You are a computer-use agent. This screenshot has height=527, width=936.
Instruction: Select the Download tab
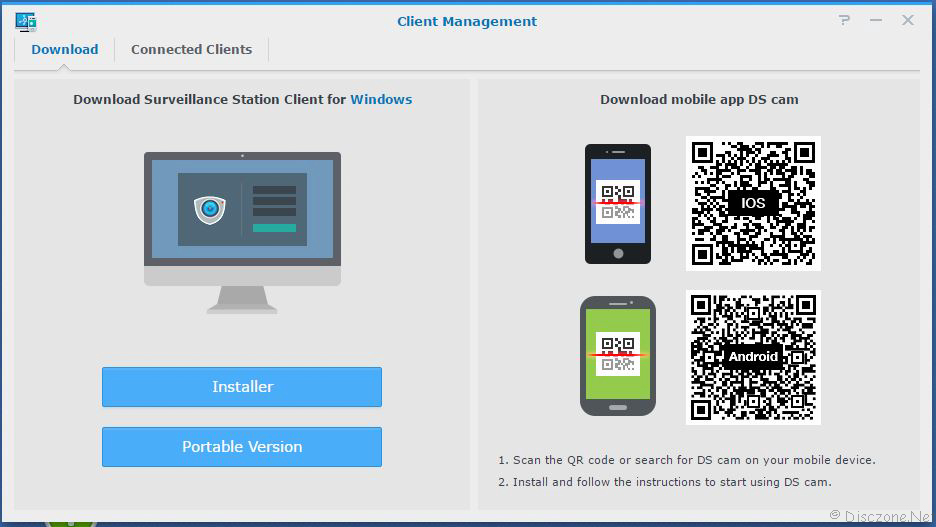[64, 50]
